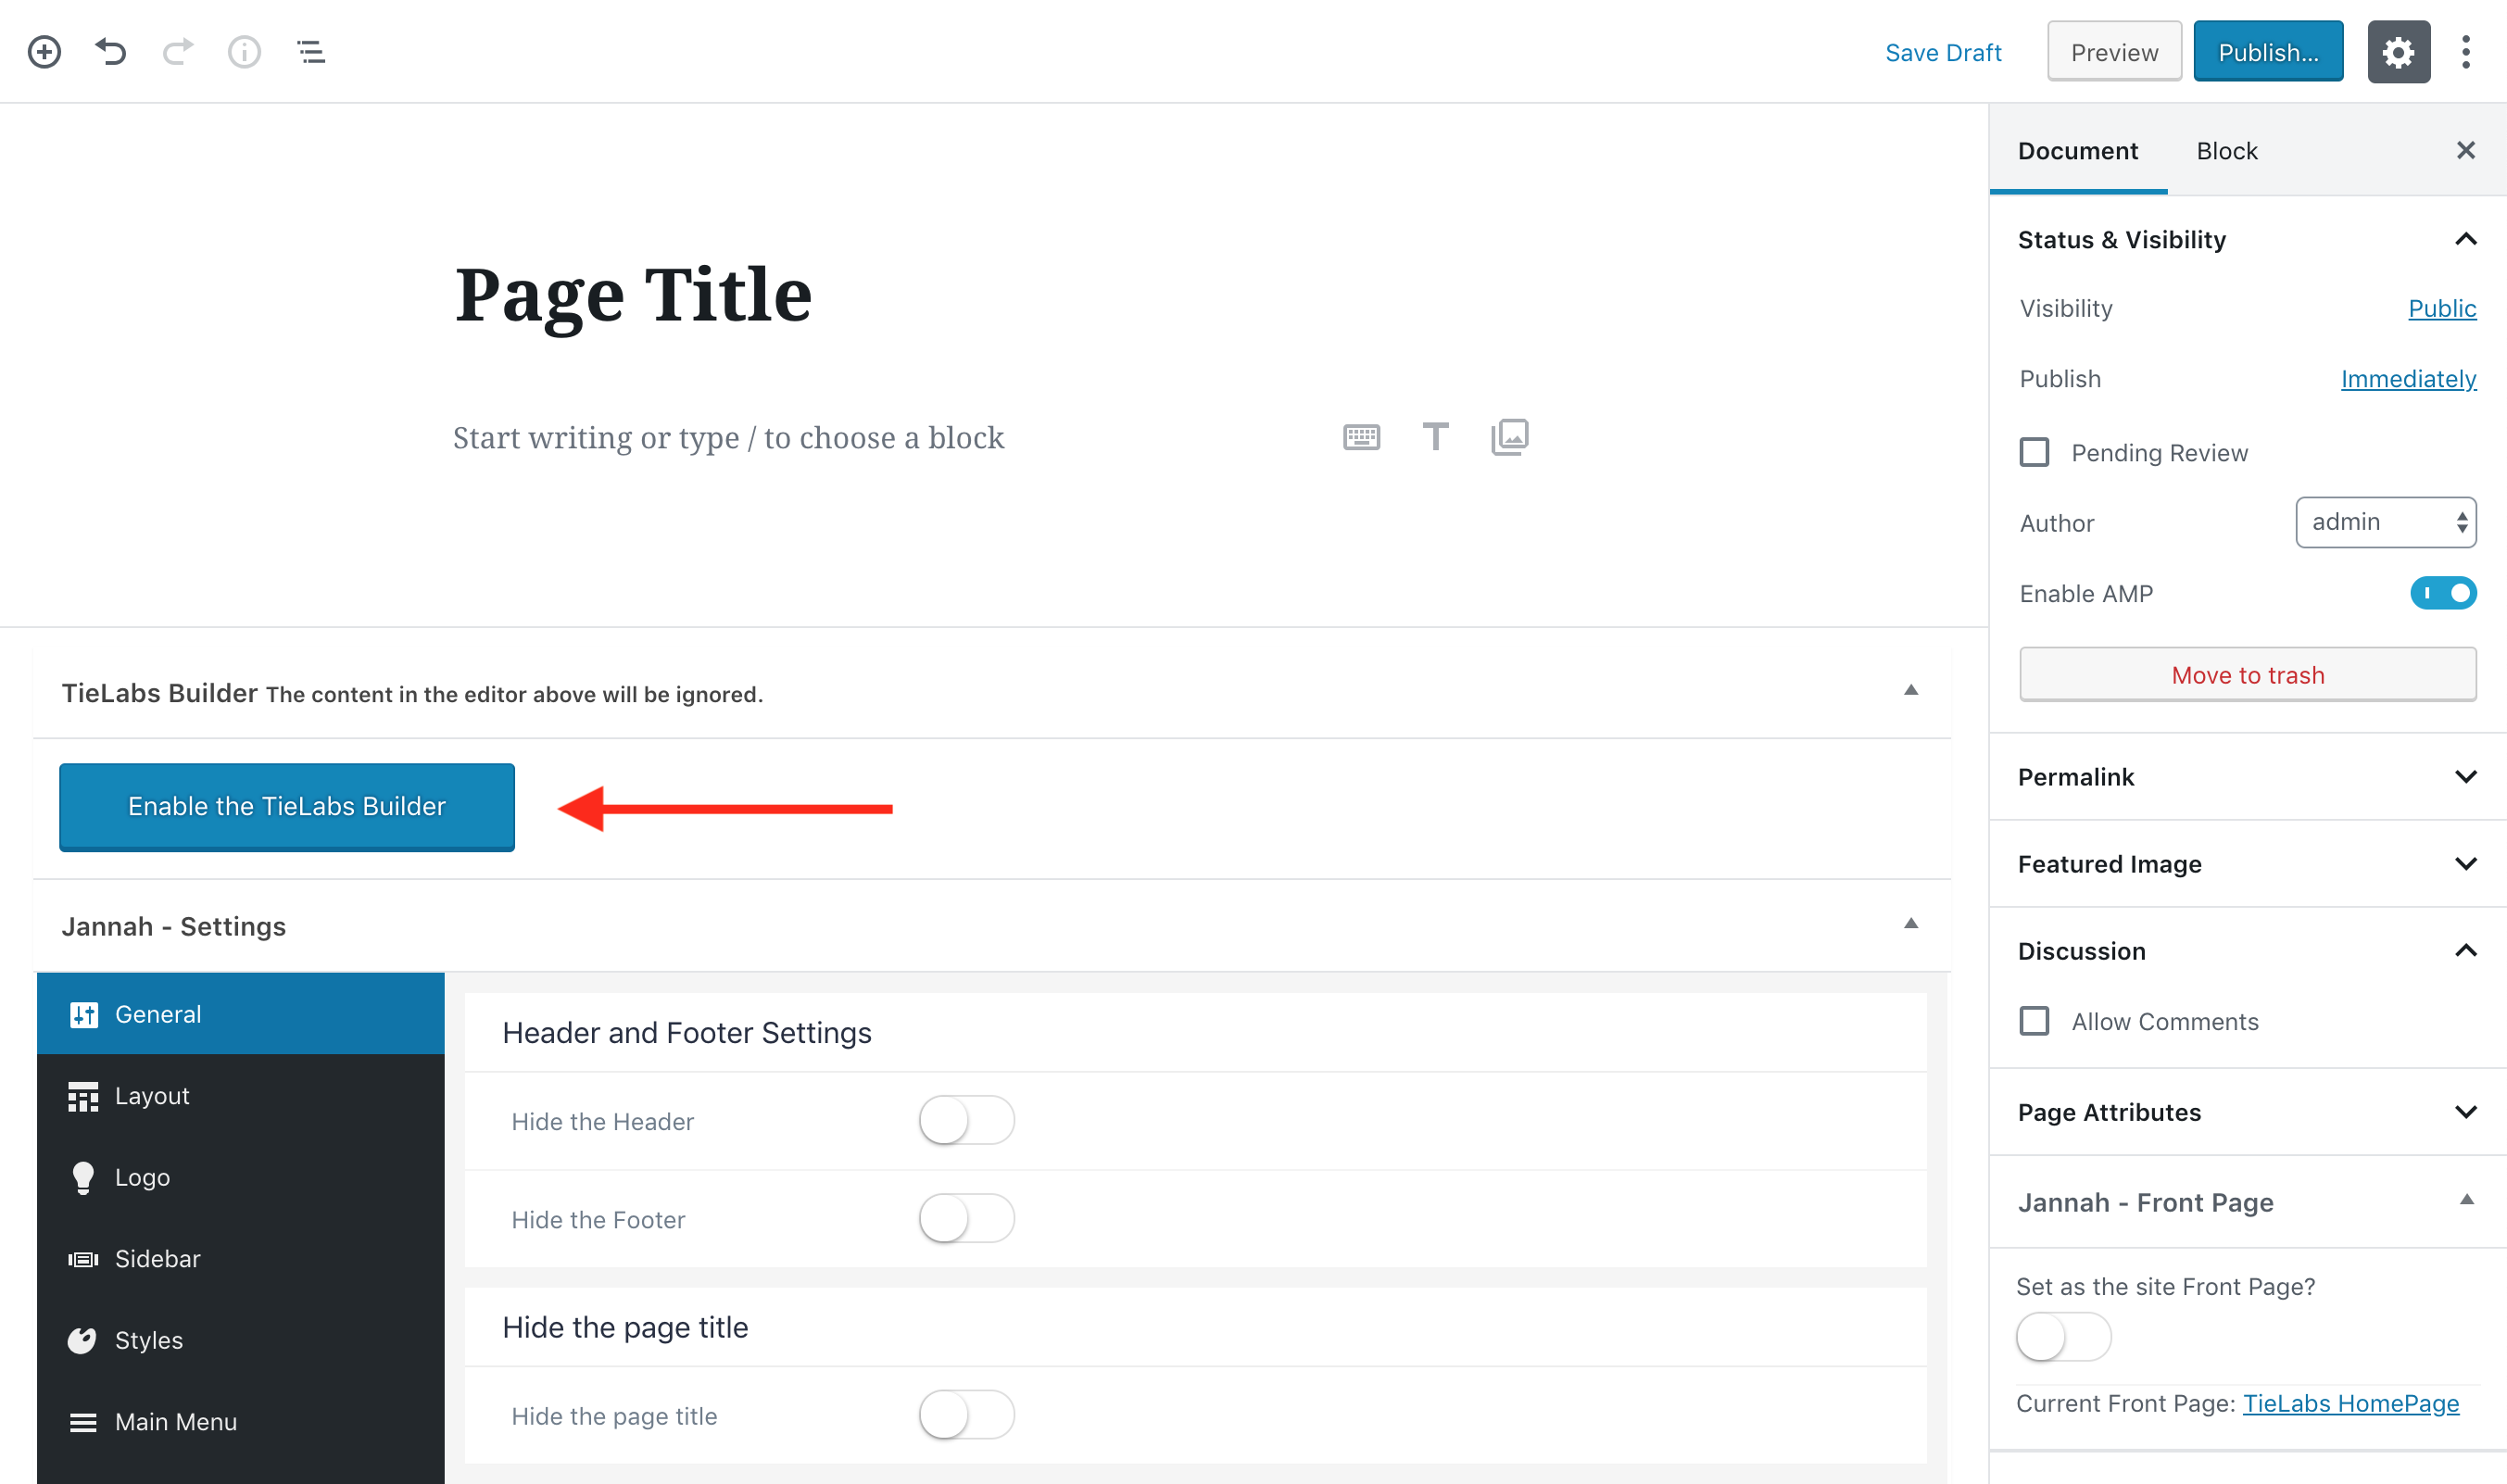This screenshot has width=2507, height=1484.
Task: Click the settings gear icon
Action: (2398, 52)
